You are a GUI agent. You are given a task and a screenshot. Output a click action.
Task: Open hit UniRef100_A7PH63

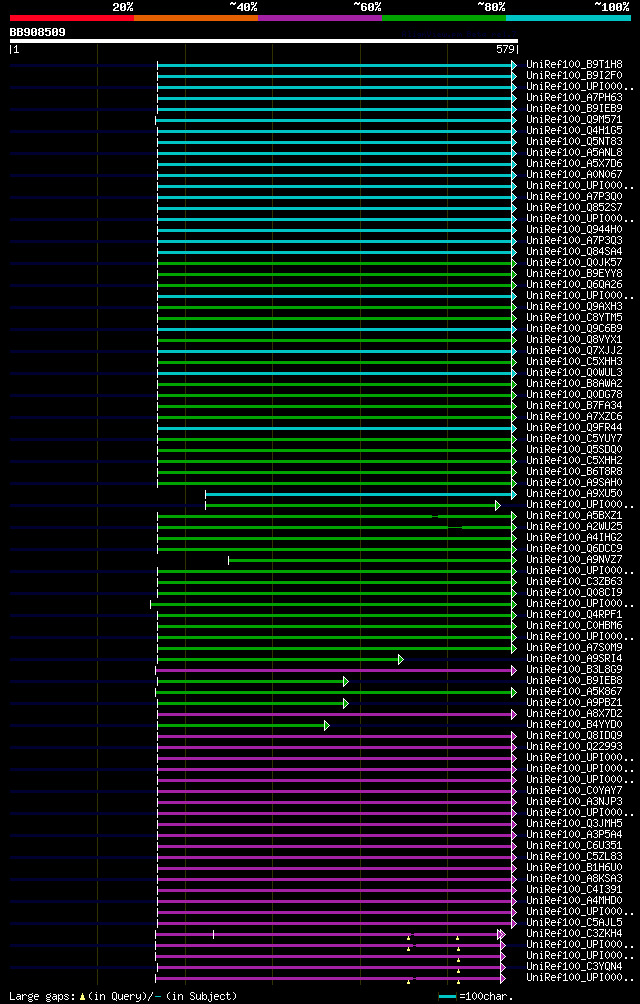tap(574, 97)
